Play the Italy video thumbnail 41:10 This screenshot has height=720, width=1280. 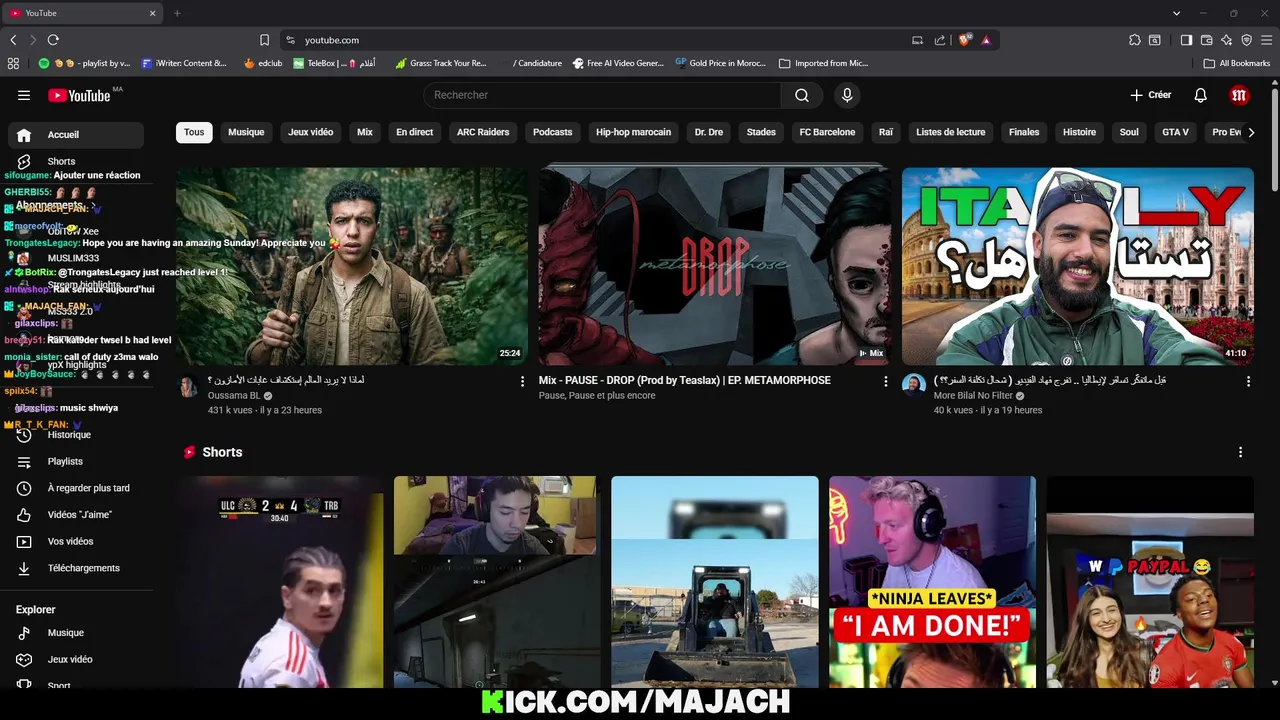(x=1078, y=266)
